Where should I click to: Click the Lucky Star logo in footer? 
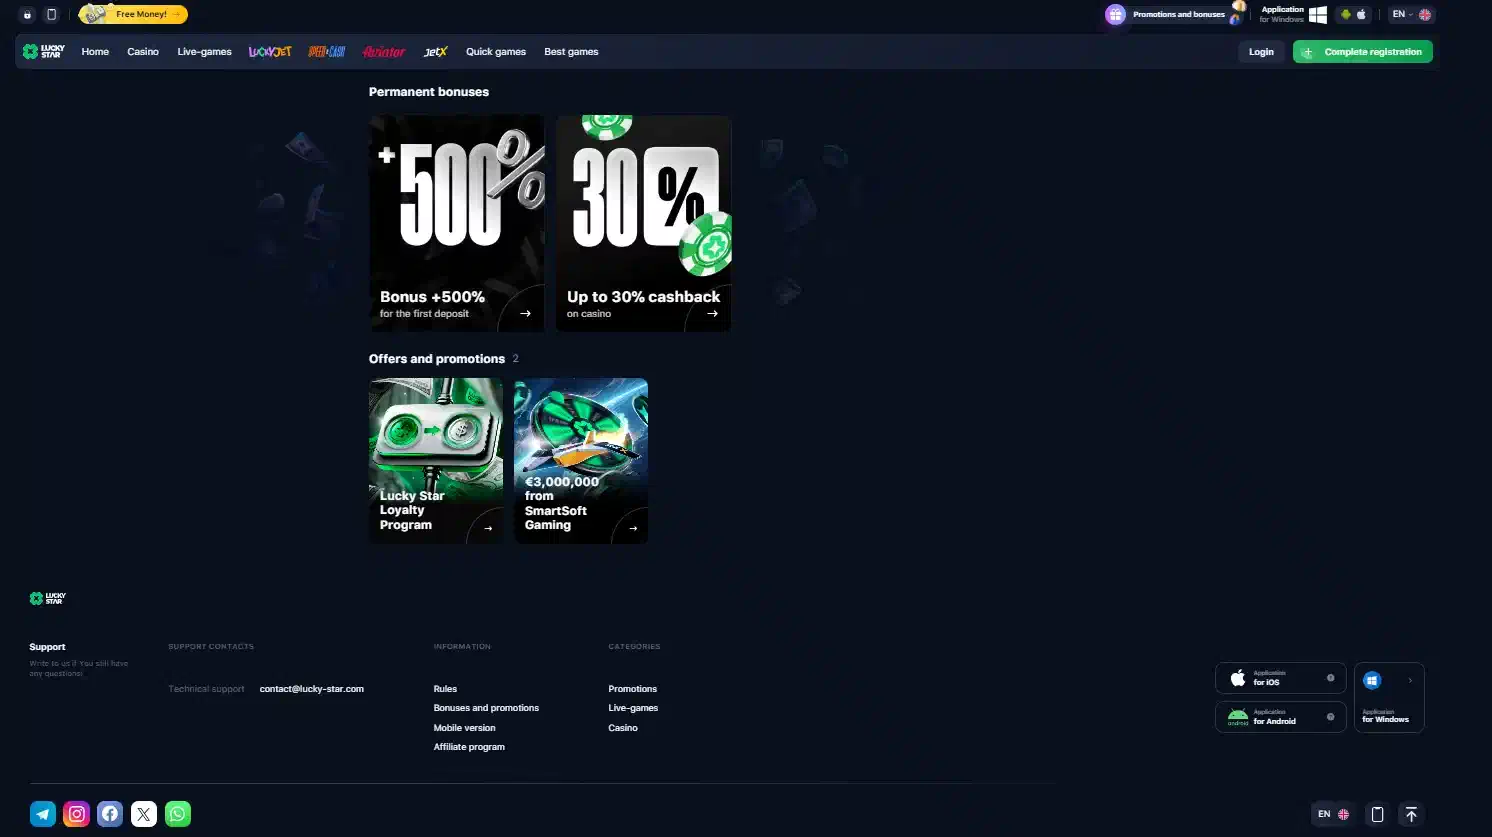pyautogui.click(x=48, y=598)
